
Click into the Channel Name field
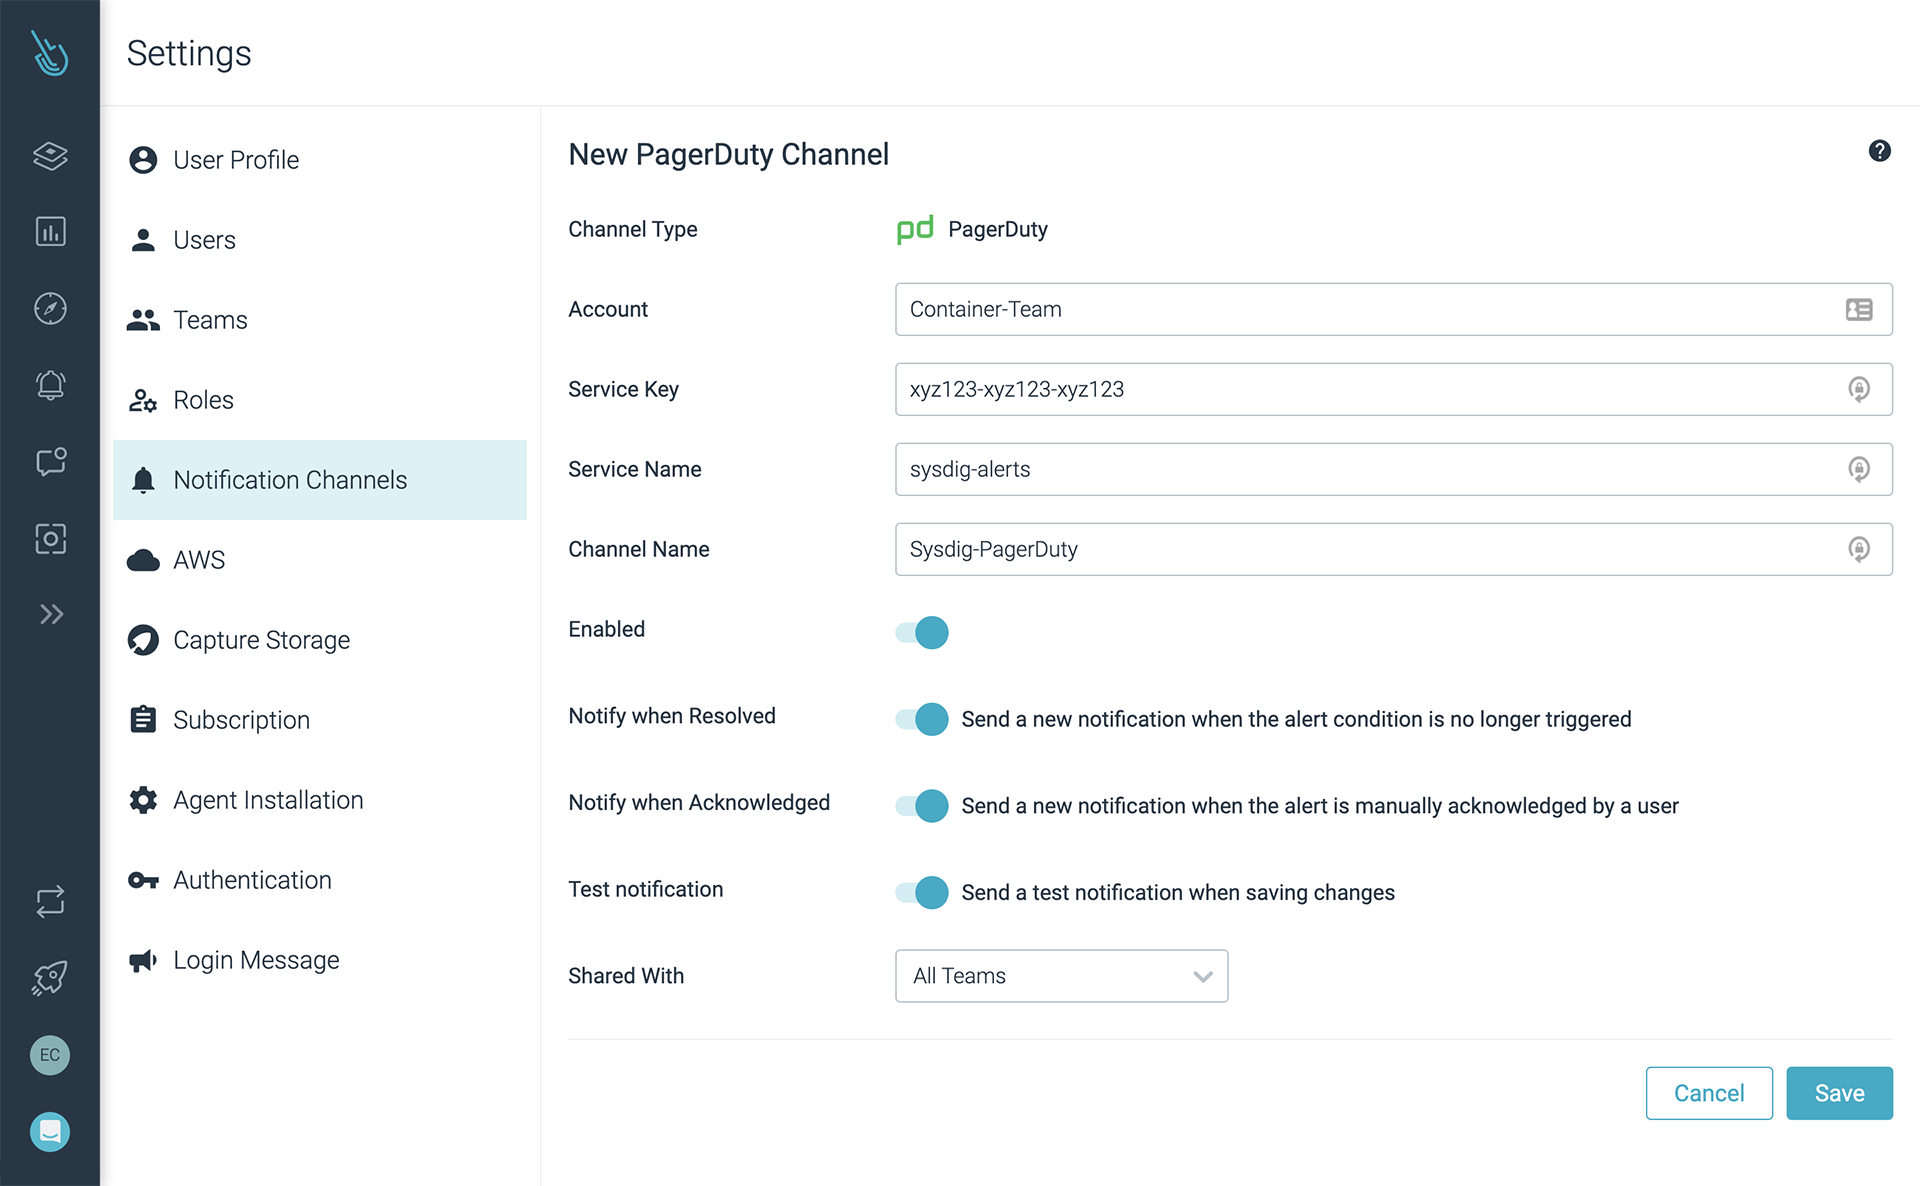tap(1393, 549)
